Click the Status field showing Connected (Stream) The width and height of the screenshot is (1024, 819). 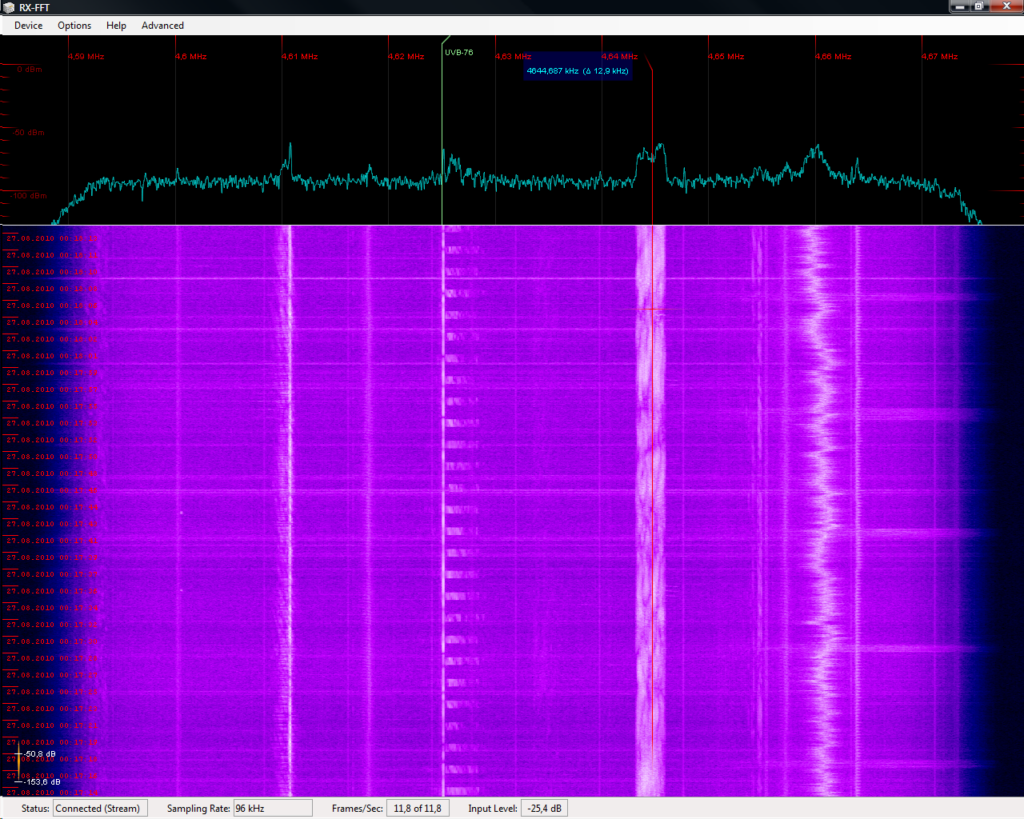click(100, 809)
